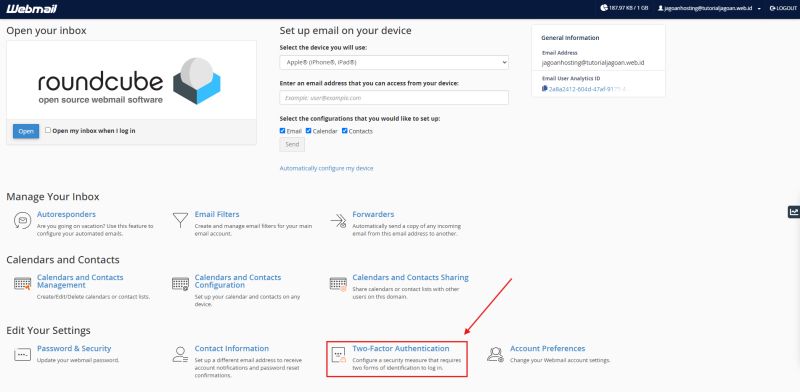Viewport: 800px width, 392px height.
Task: Uncheck the Calendar configuration checkbox
Action: click(x=308, y=131)
